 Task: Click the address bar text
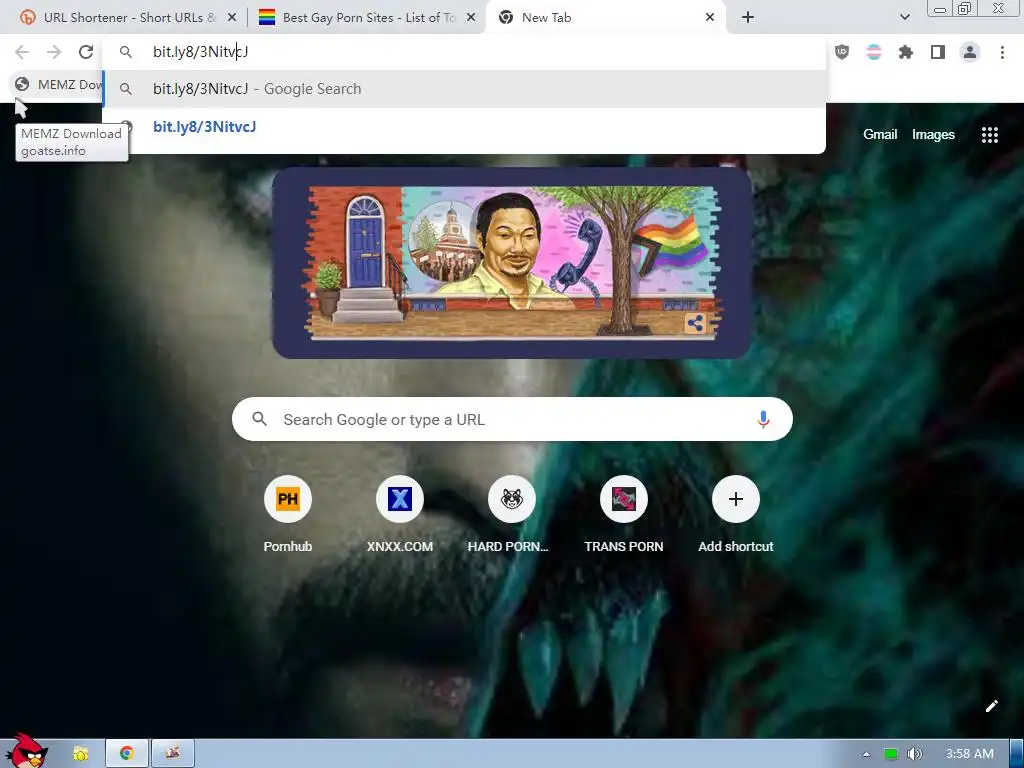click(x=200, y=52)
